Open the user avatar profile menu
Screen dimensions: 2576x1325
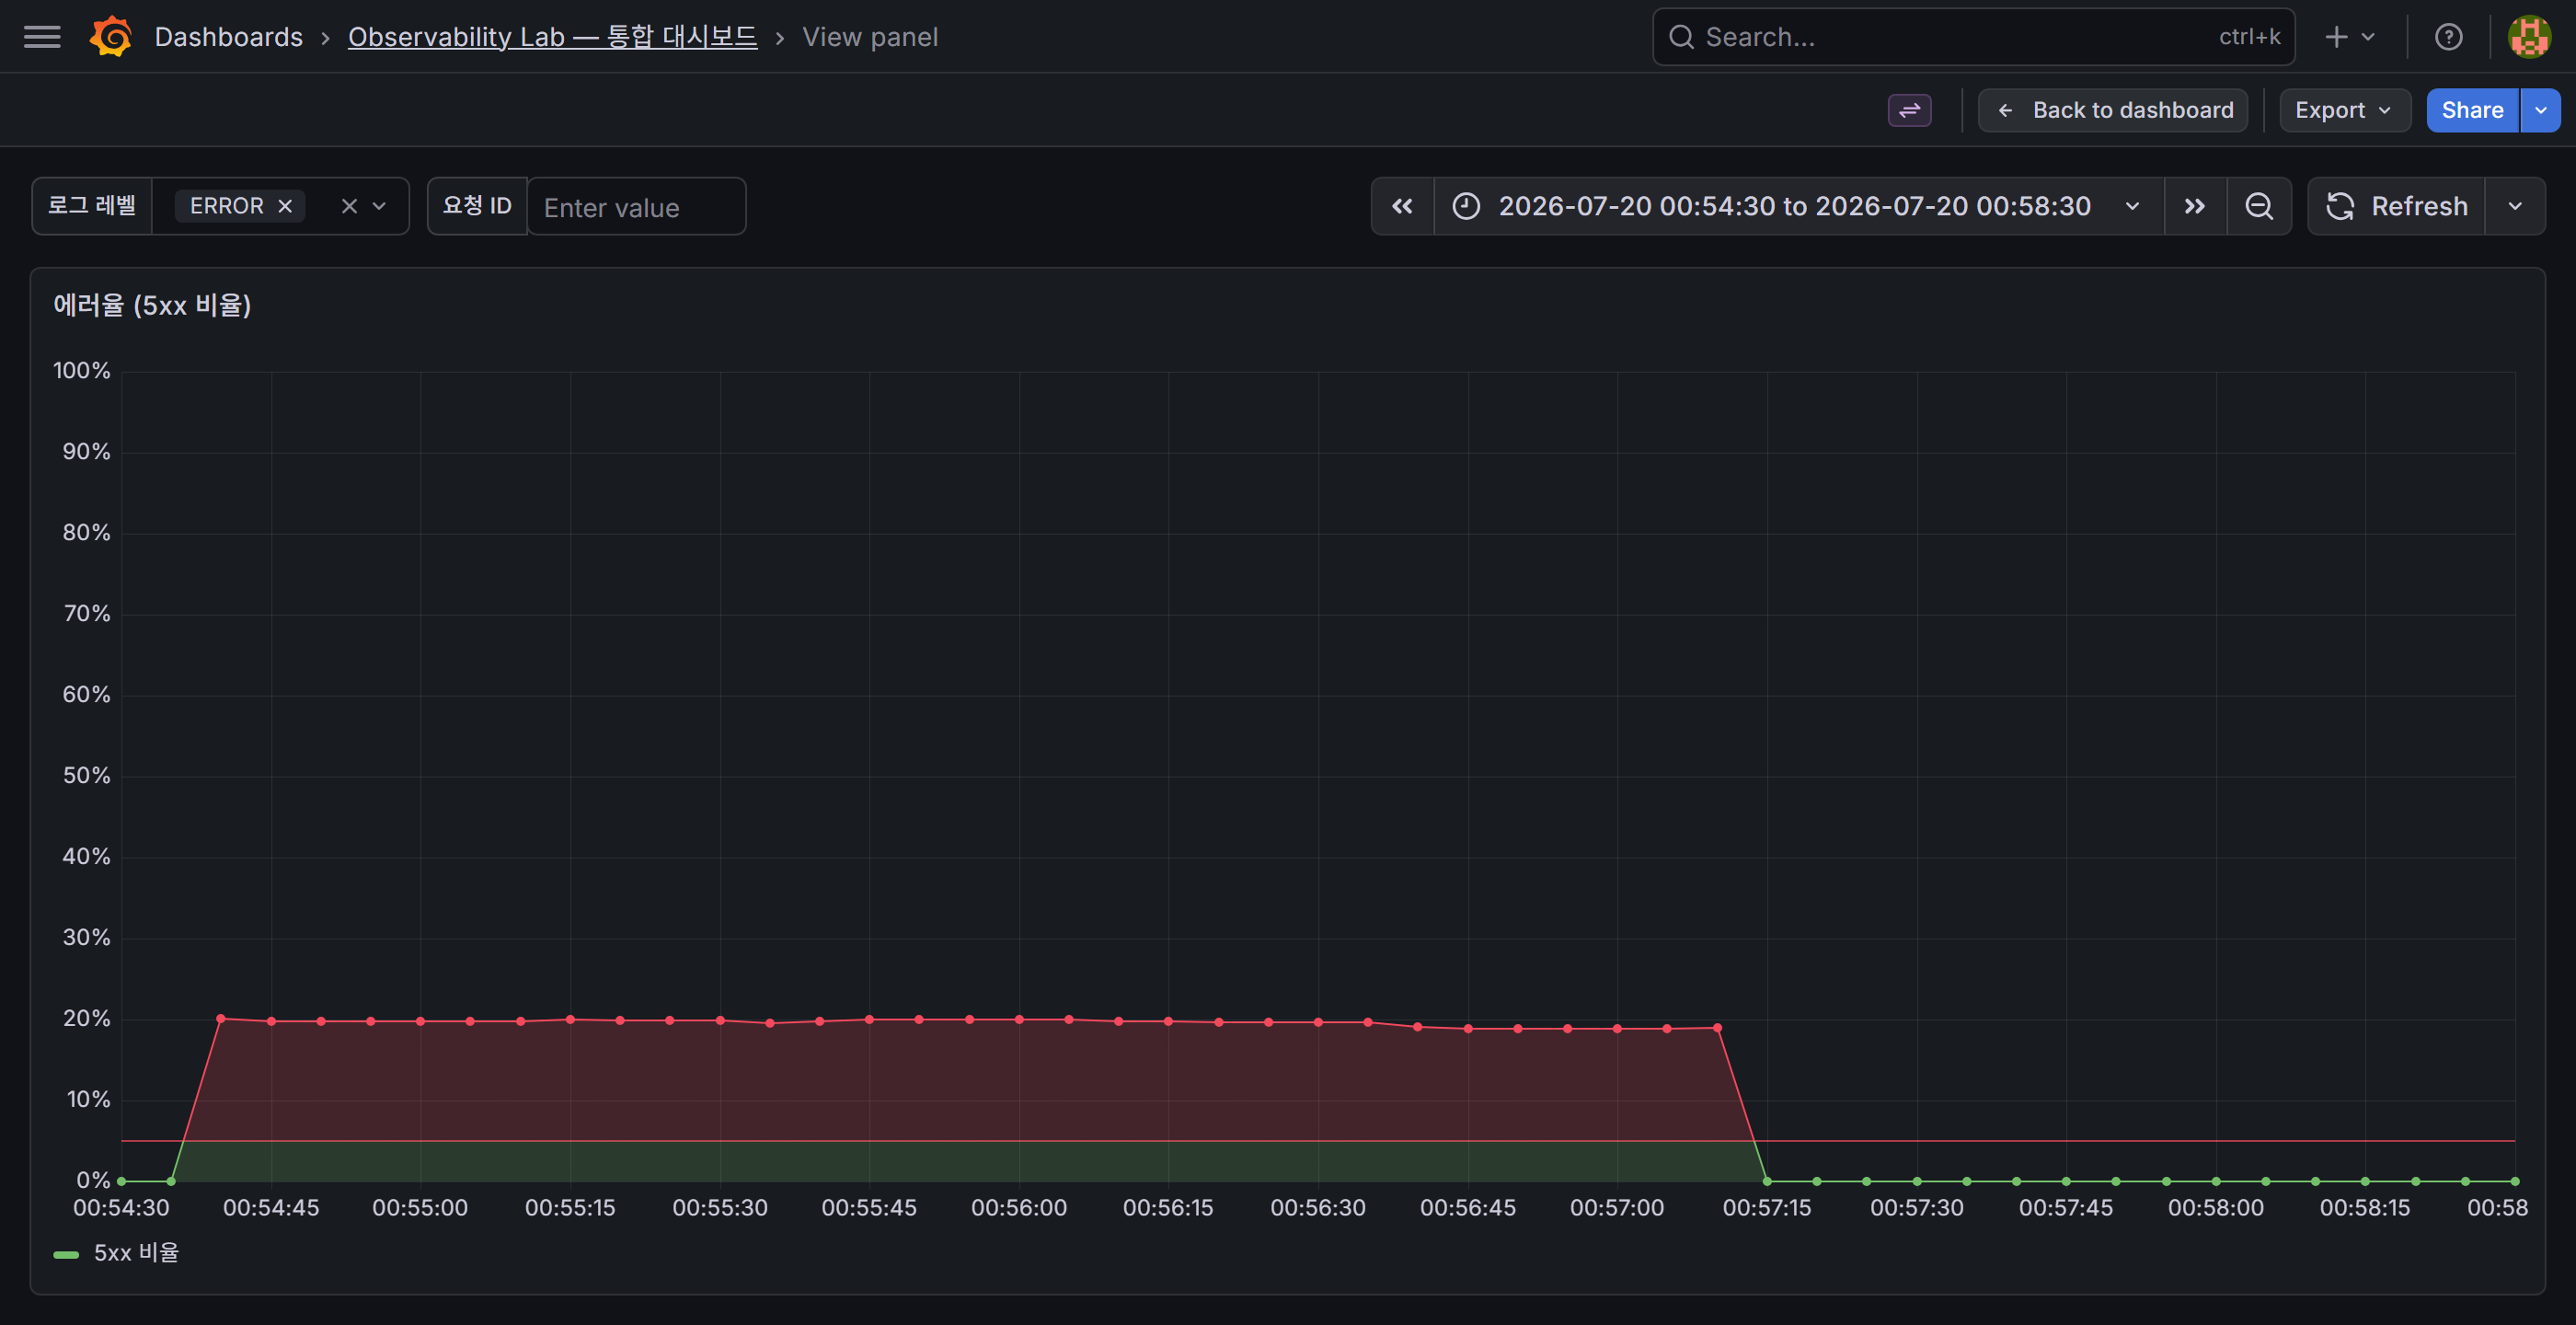(x=2529, y=37)
